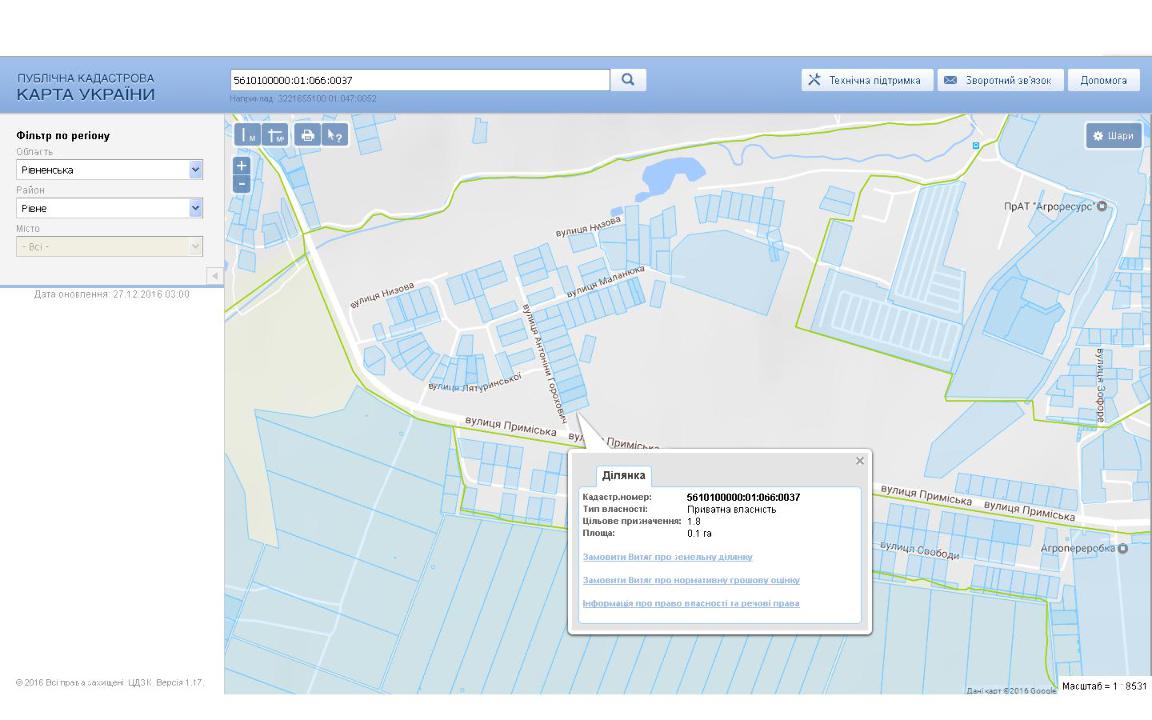Viewport: 1152px width, 720px height.
Task: Open the Шари layers panel
Action: click(1114, 136)
